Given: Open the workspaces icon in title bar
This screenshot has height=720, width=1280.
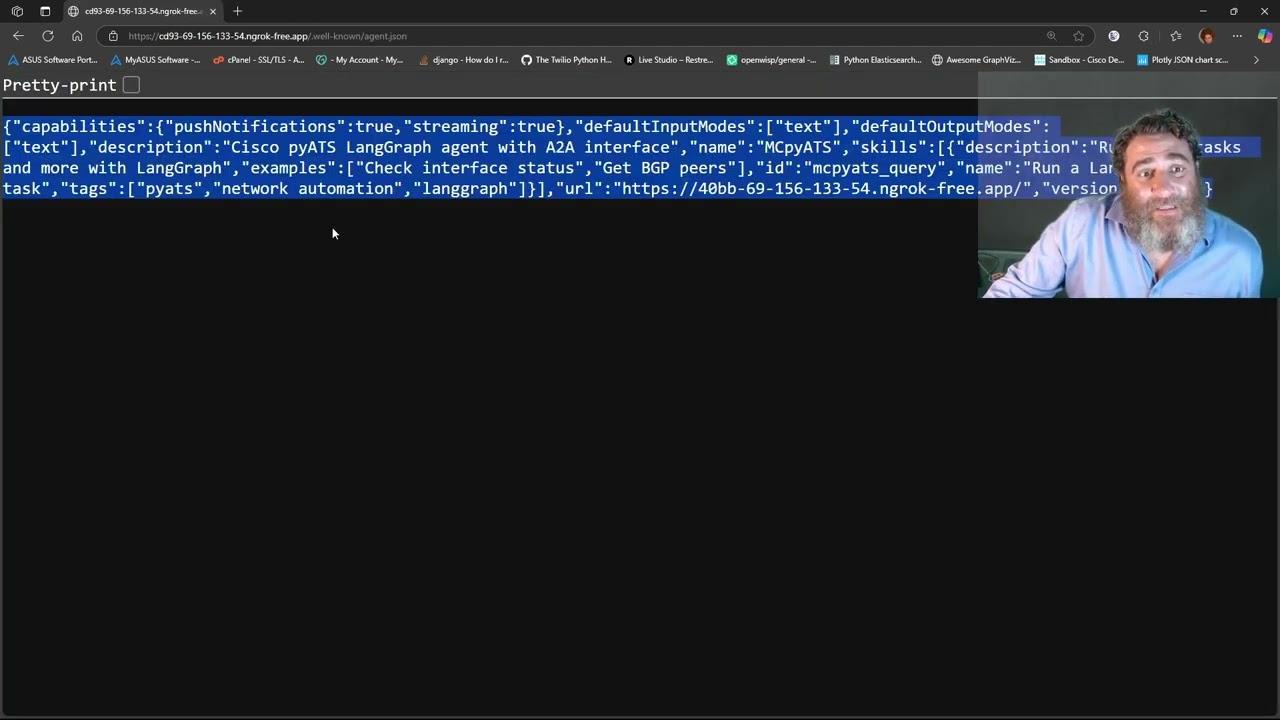Looking at the screenshot, I should coord(17,11).
